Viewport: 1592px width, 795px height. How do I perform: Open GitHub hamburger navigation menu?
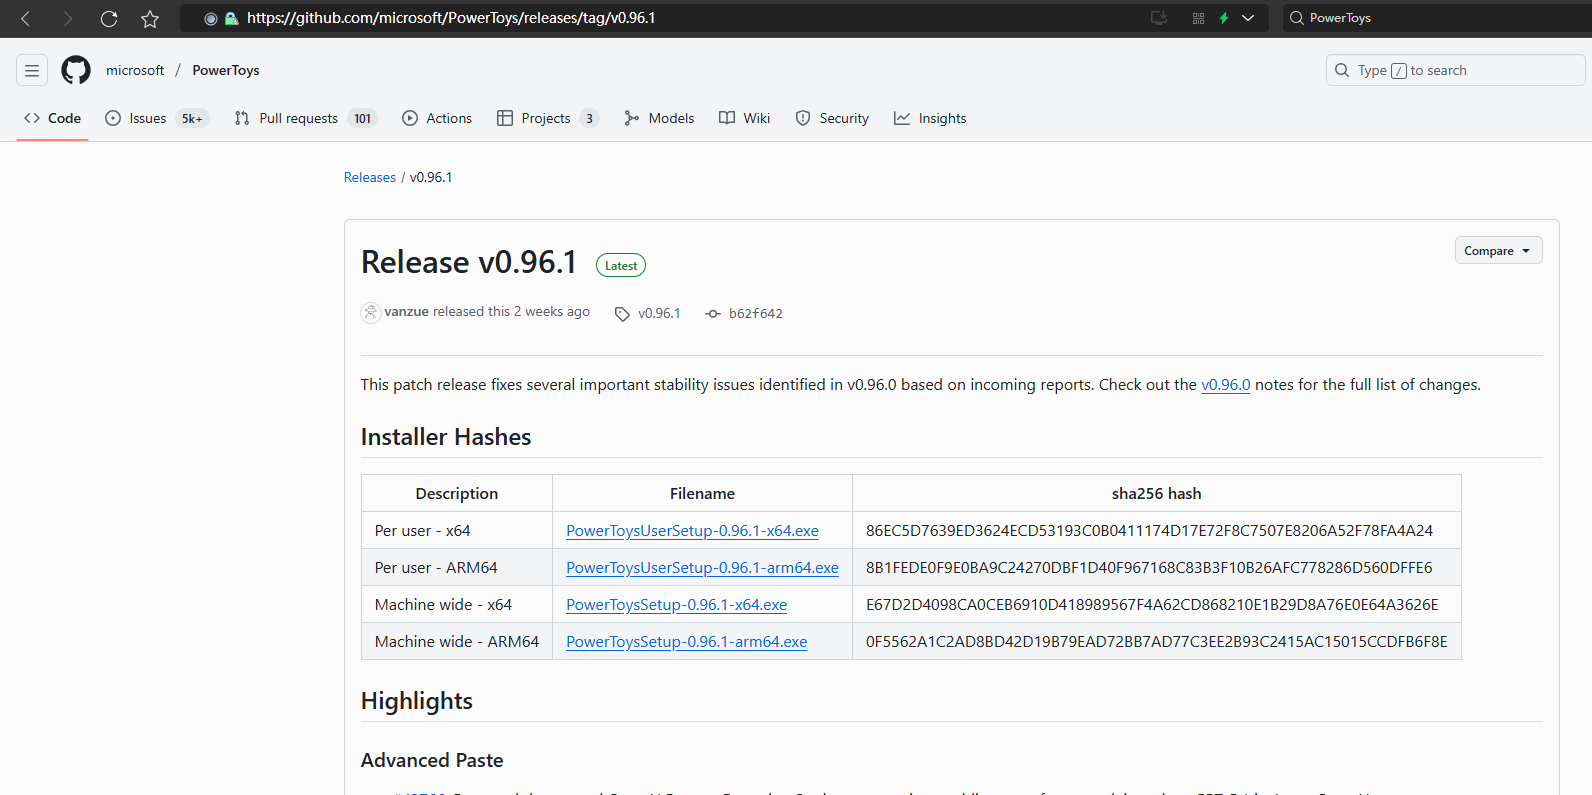click(x=32, y=70)
